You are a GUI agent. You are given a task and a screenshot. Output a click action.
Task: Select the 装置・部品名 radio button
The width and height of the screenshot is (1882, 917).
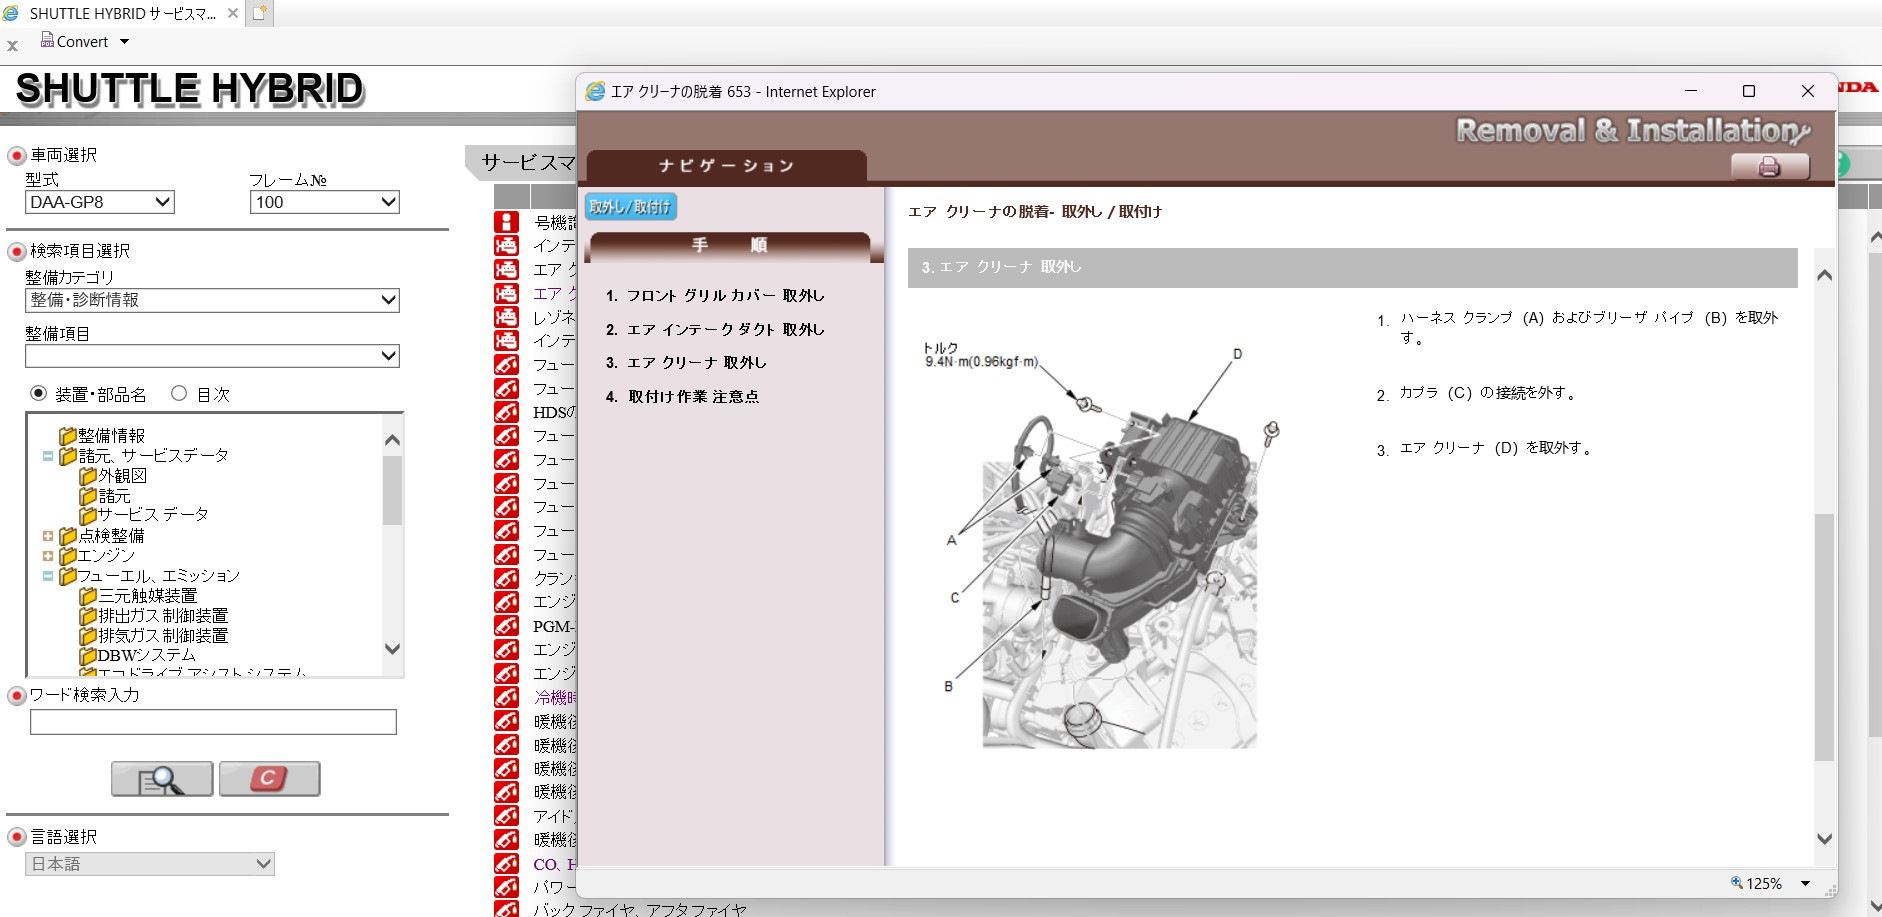click(38, 394)
